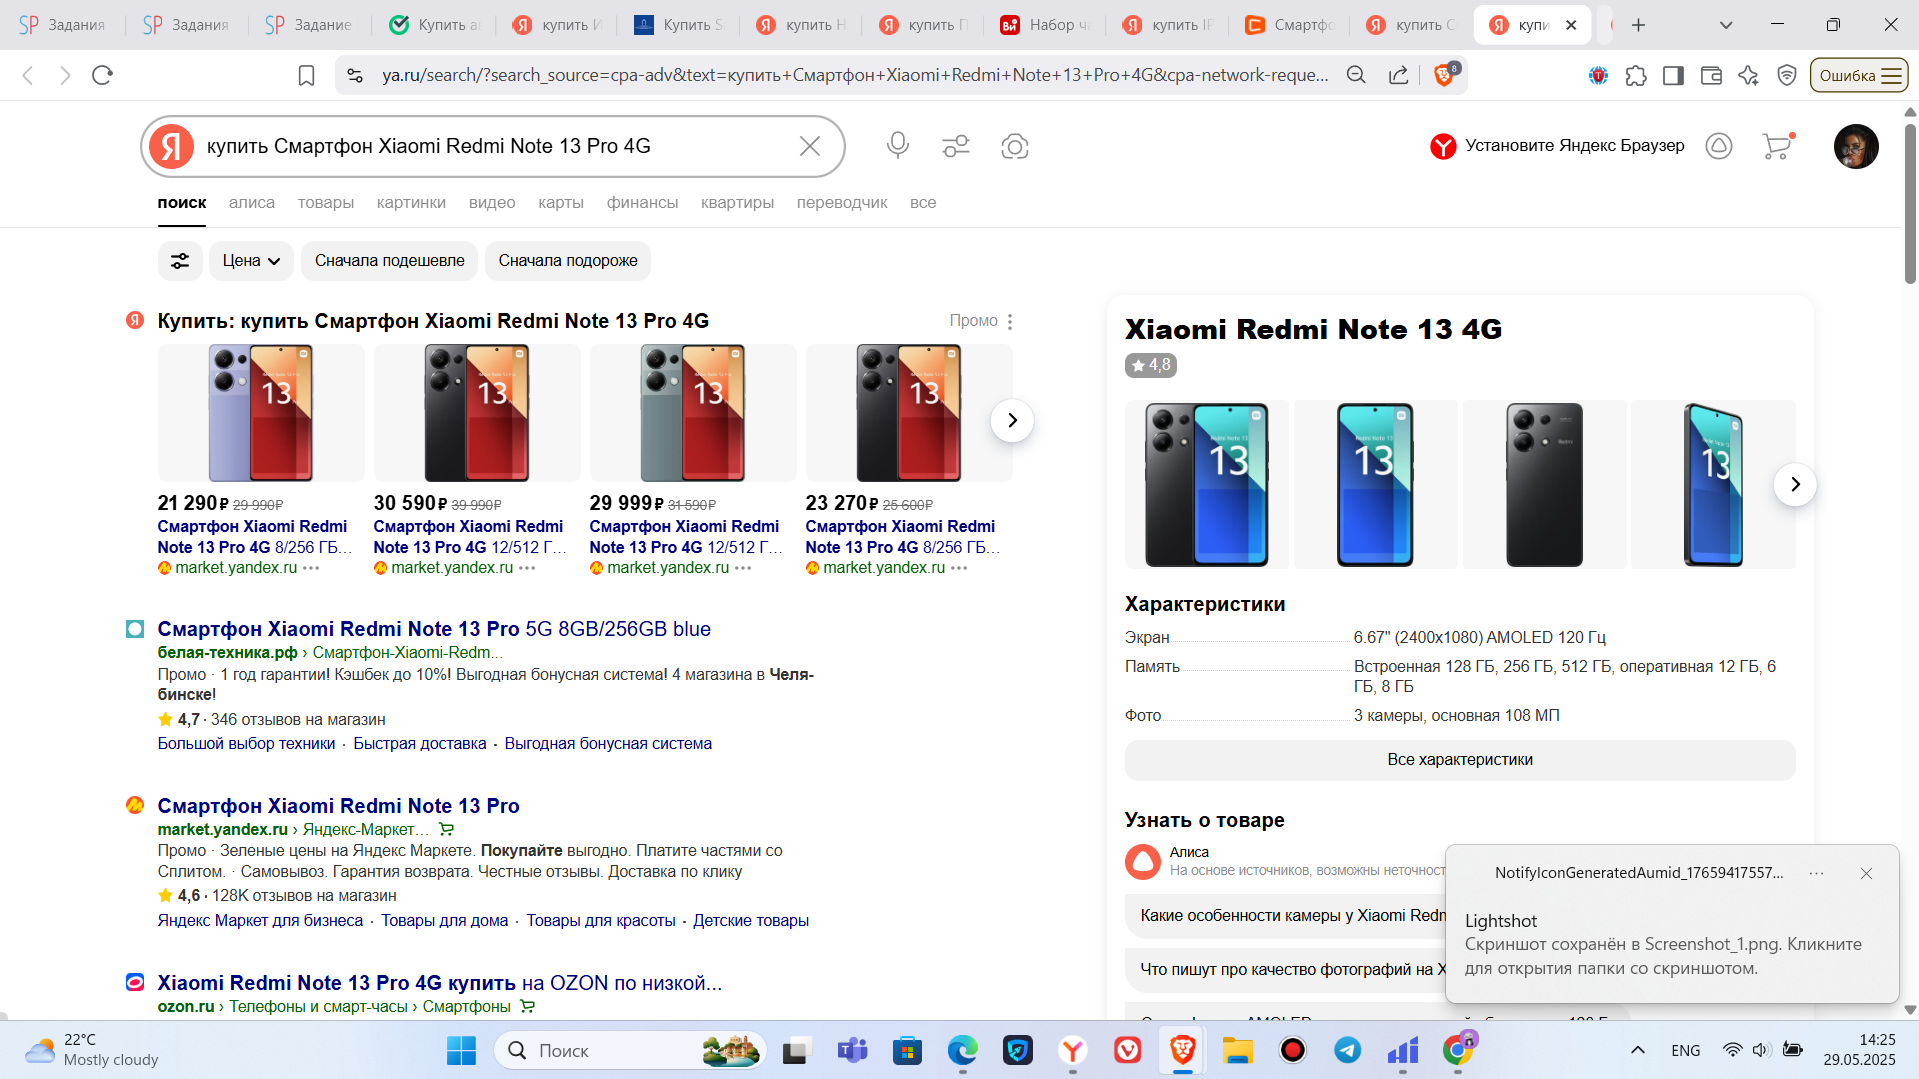Open image search camera icon

tap(1014, 146)
